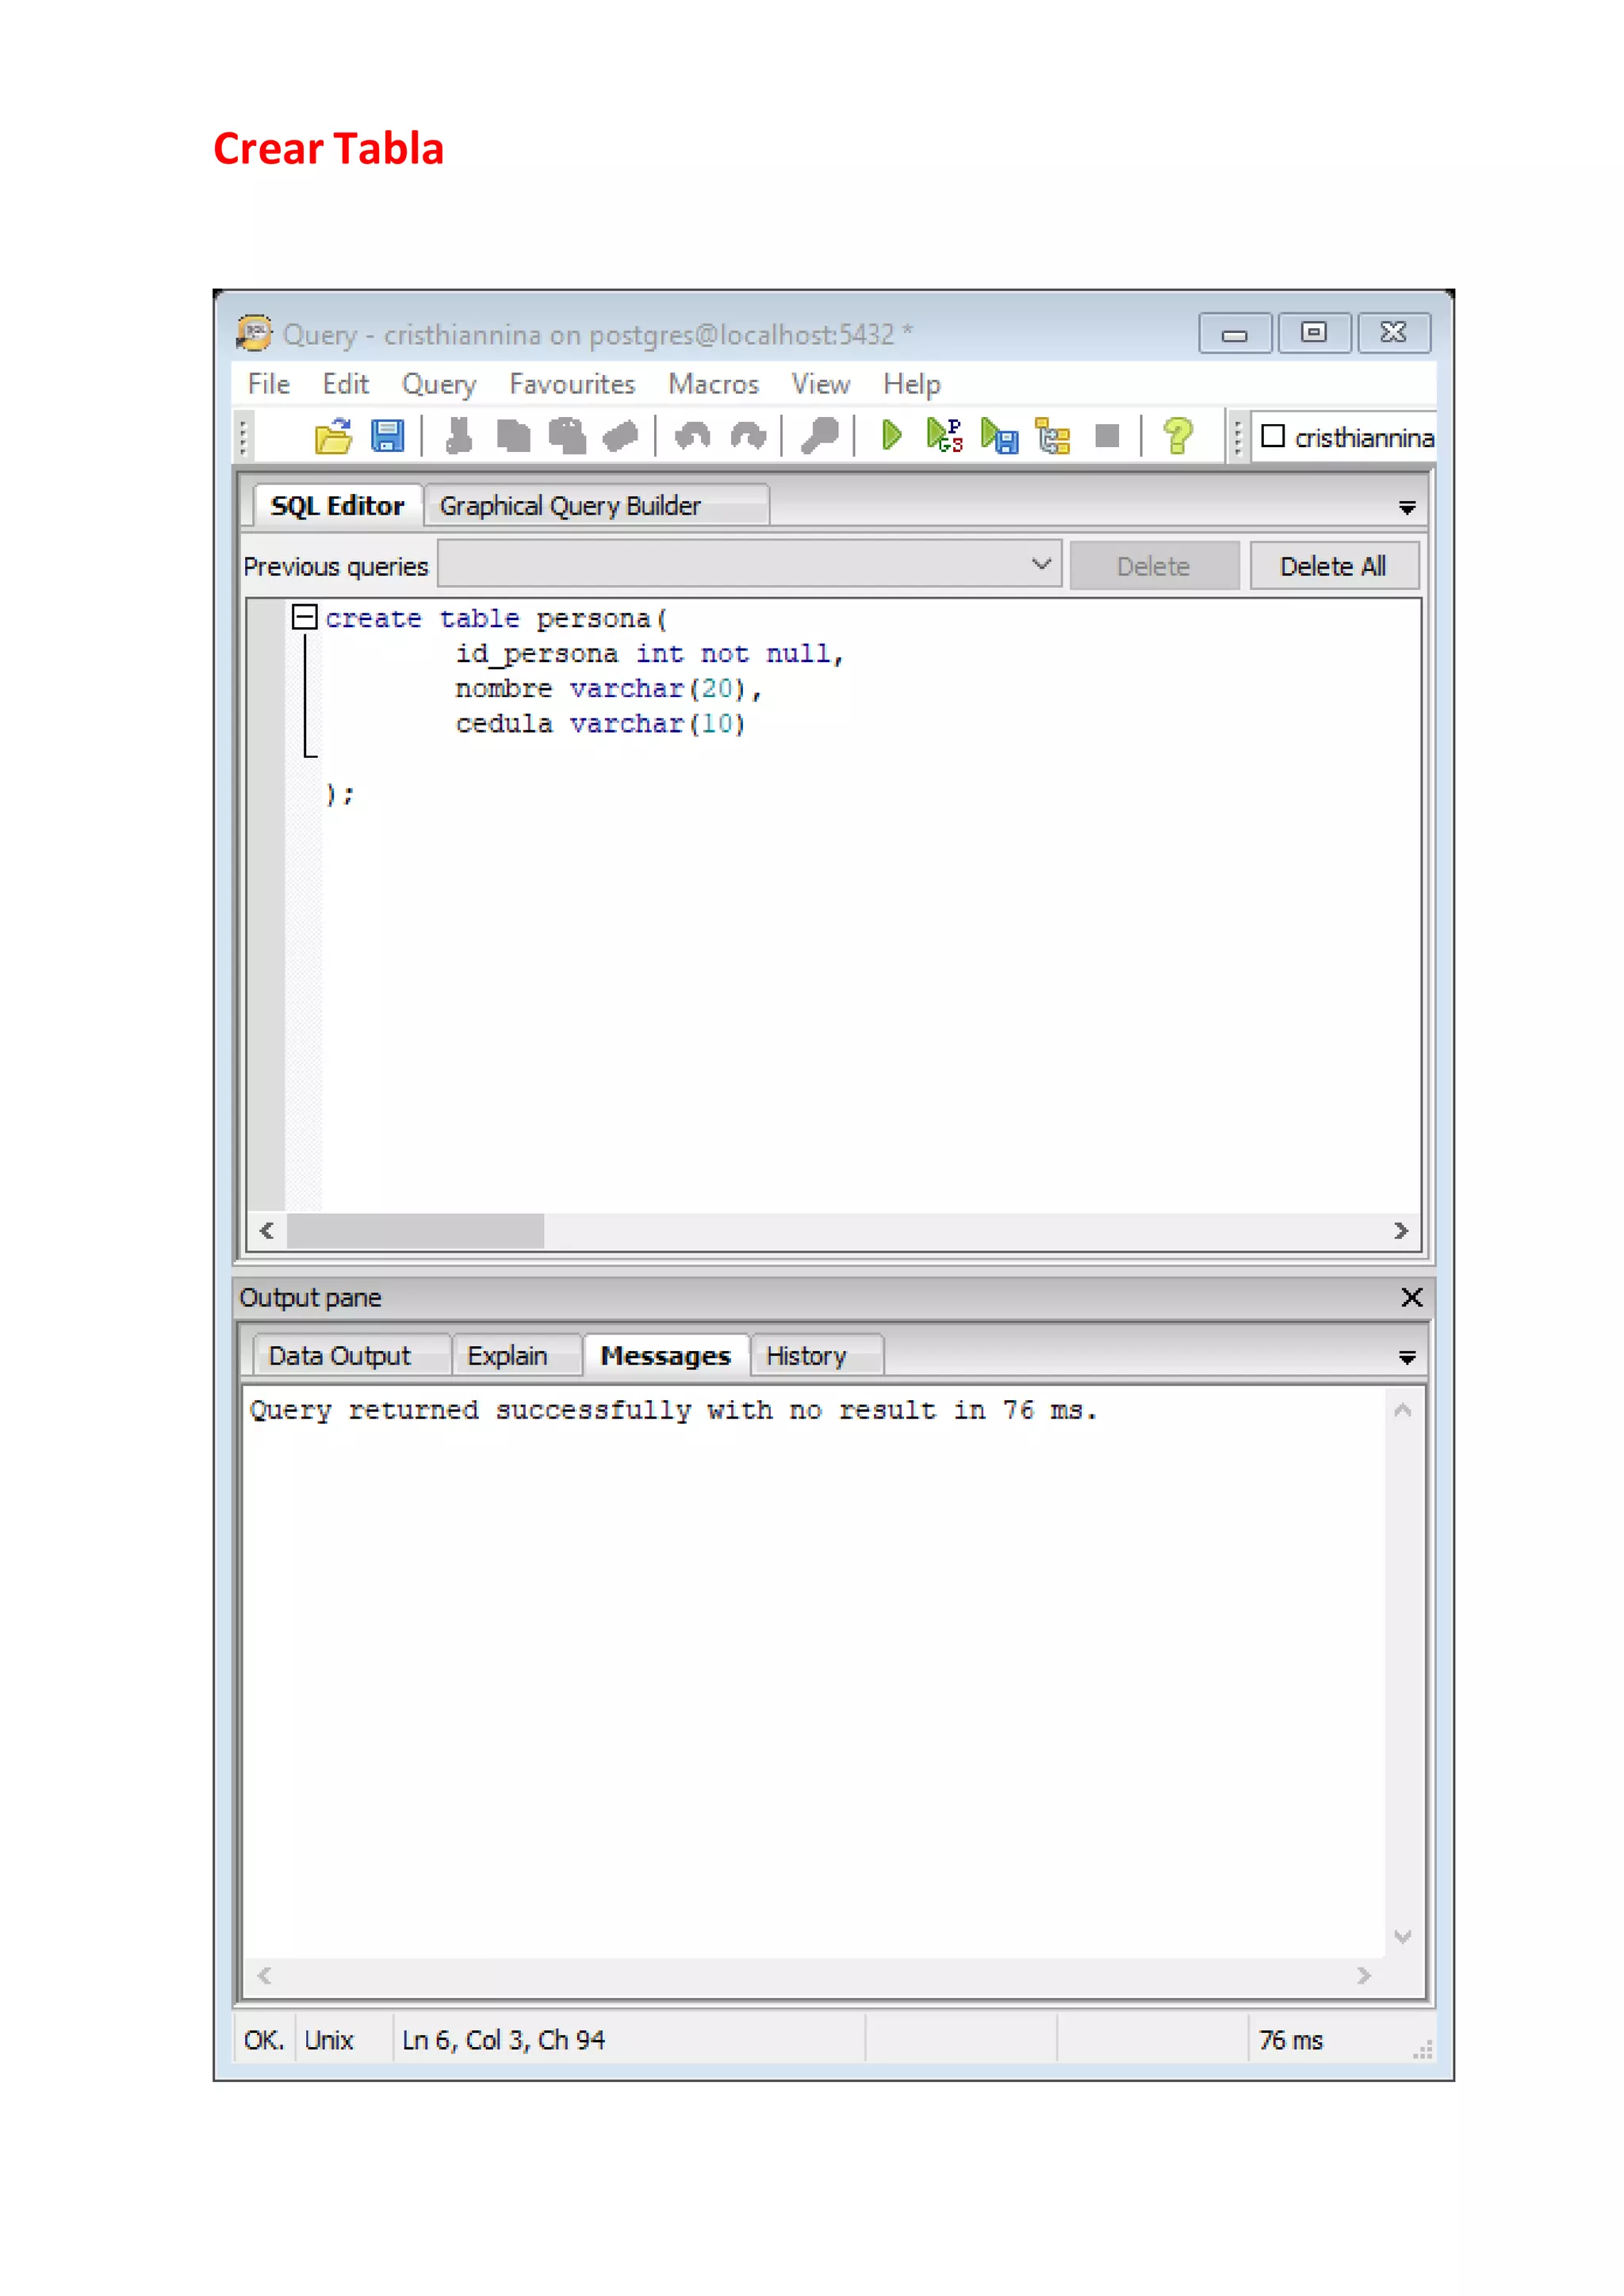Viewport: 1624px width, 2296px height.
Task: Click the 'OK.' status bar entry
Action: [x=264, y=2040]
